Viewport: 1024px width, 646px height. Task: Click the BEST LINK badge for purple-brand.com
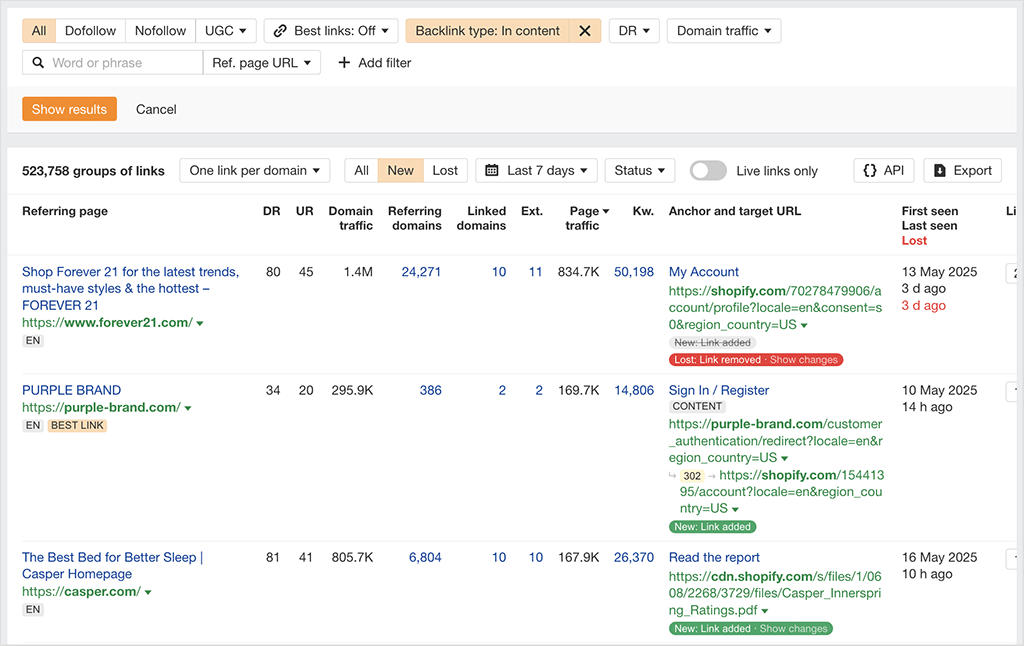coord(77,425)
